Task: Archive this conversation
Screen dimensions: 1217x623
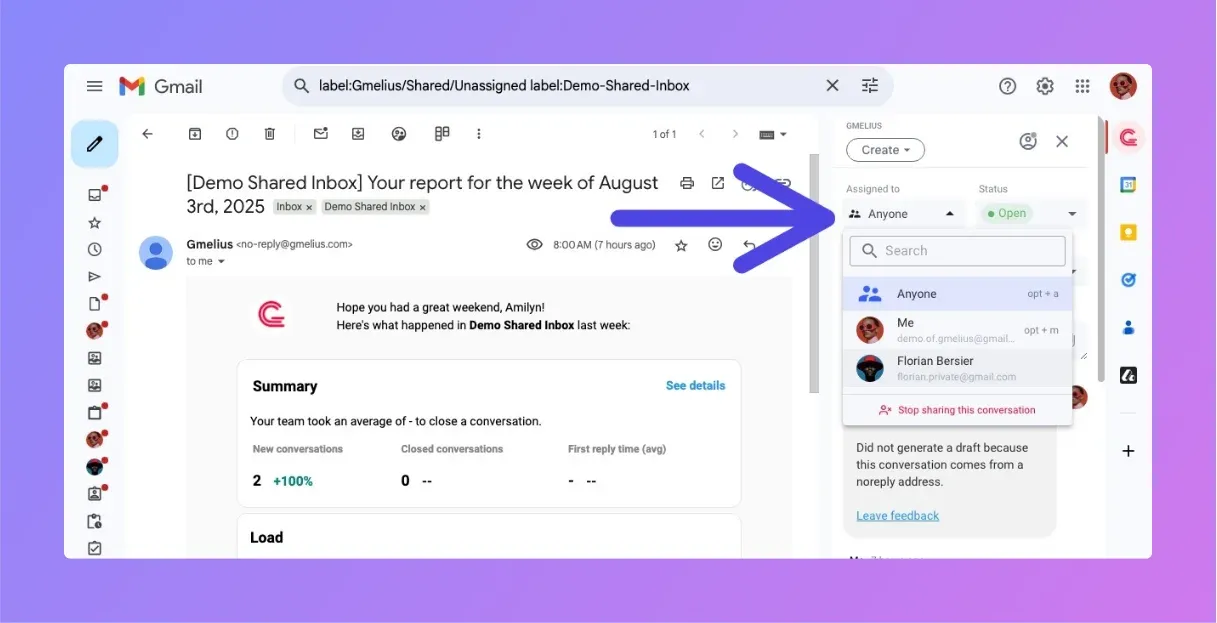Action: (195, 134)
